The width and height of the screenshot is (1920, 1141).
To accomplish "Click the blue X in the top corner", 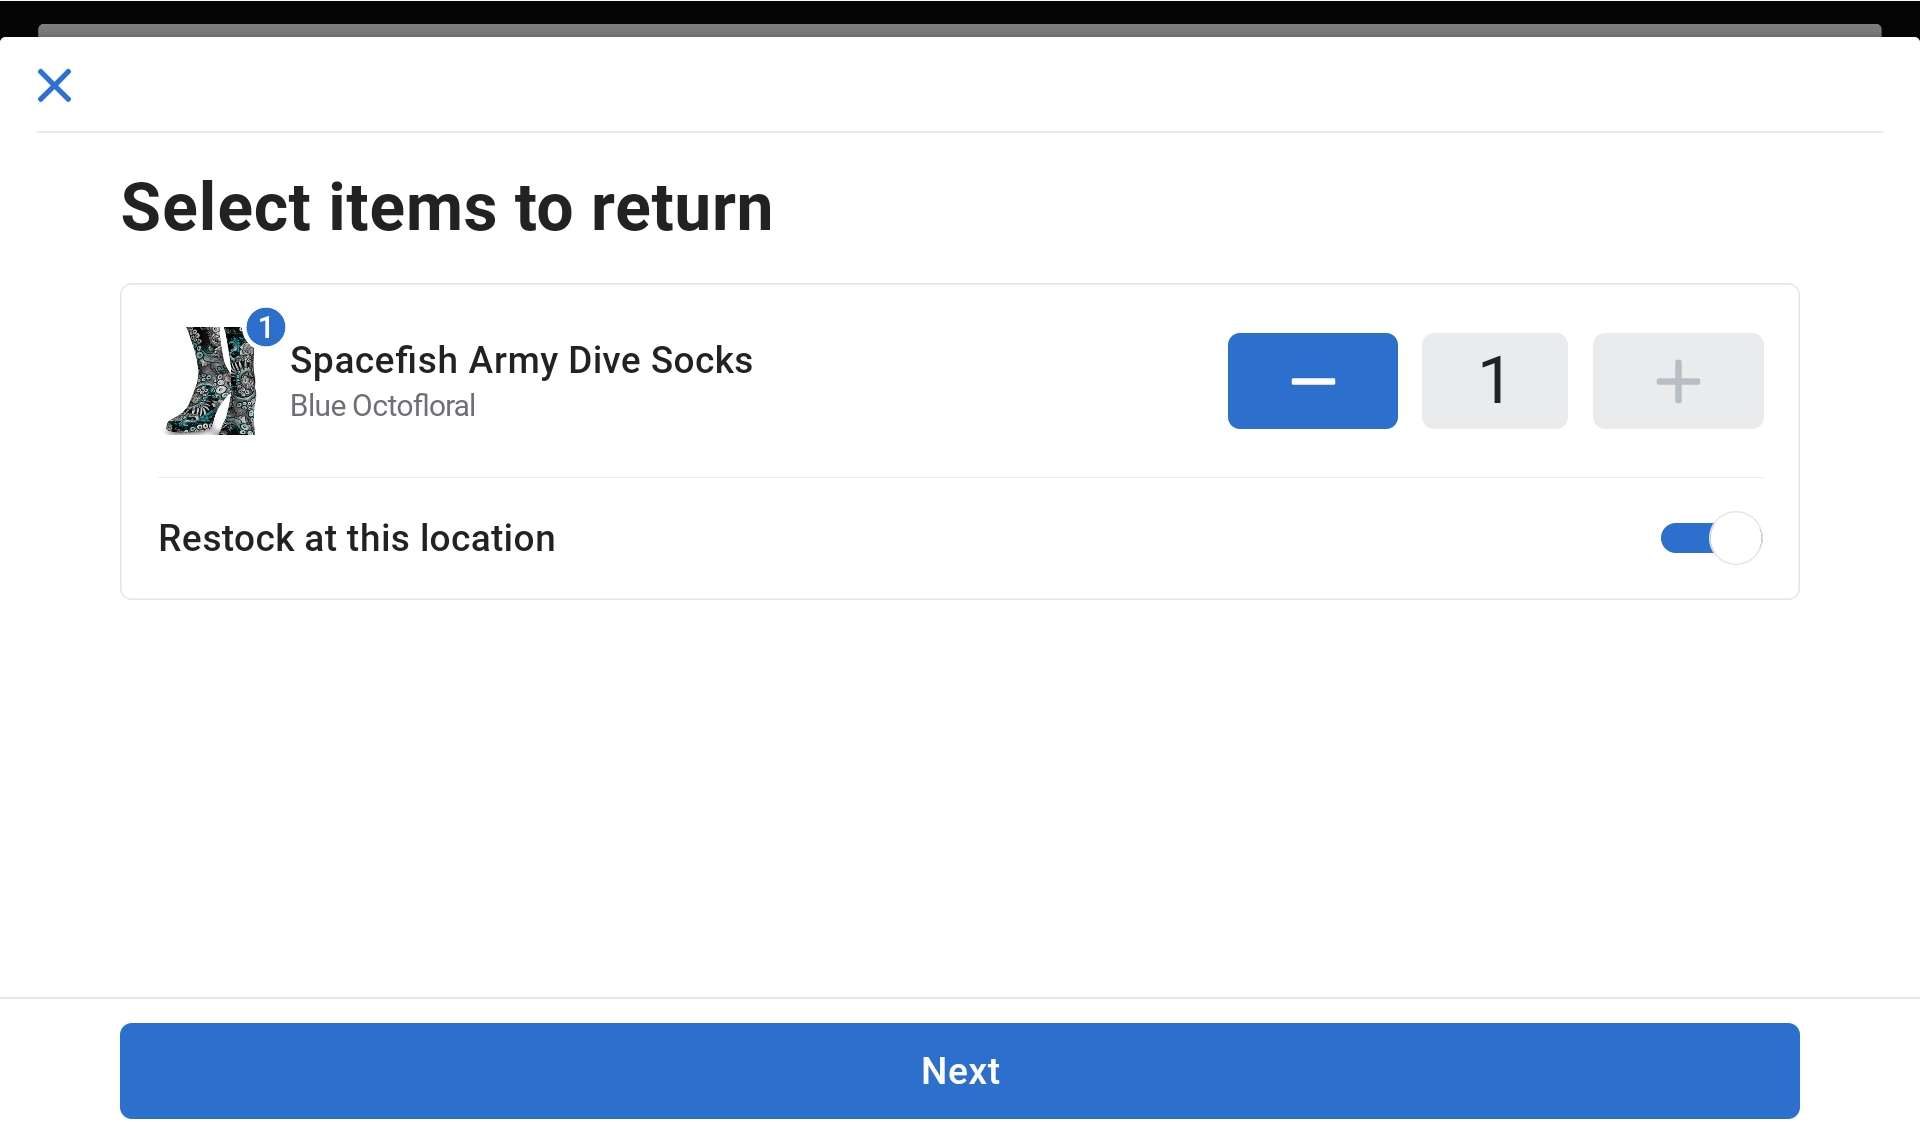I will (x=55, y=85).
